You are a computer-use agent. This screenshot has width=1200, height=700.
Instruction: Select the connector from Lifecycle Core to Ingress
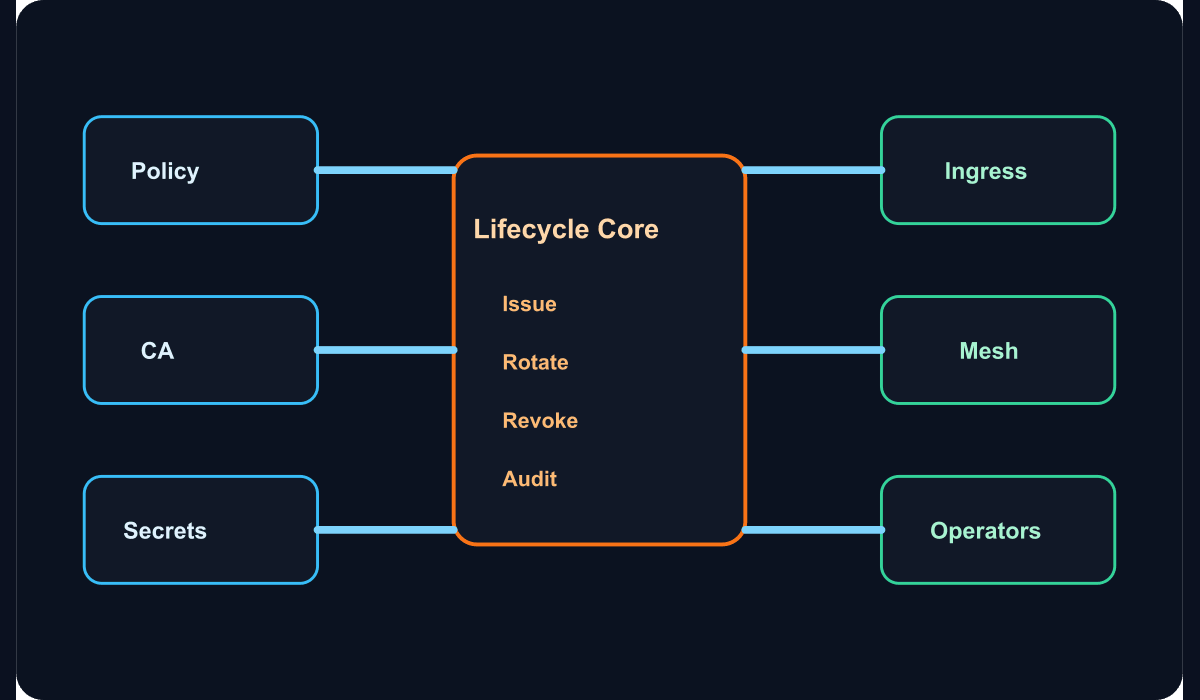[x=813, y=170]
